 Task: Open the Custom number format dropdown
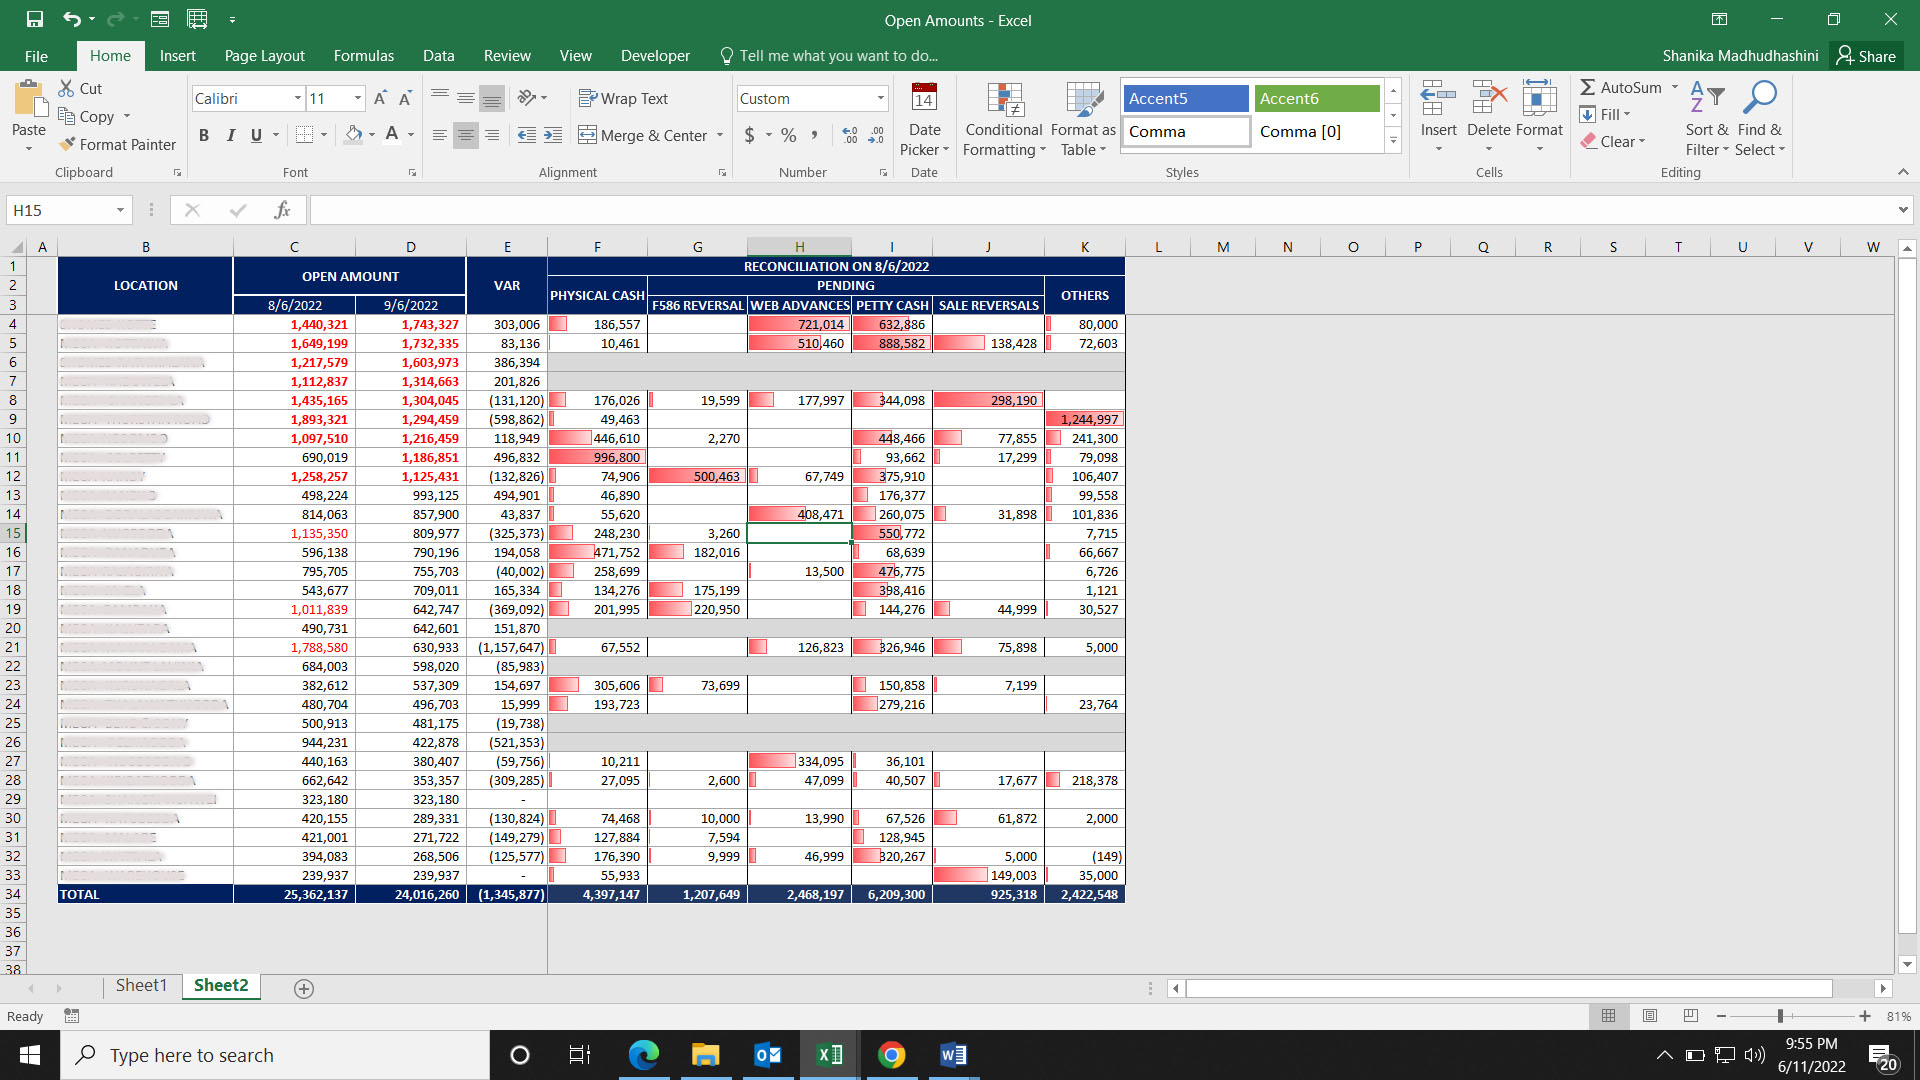pyautogui.click(x=880, y=98)
